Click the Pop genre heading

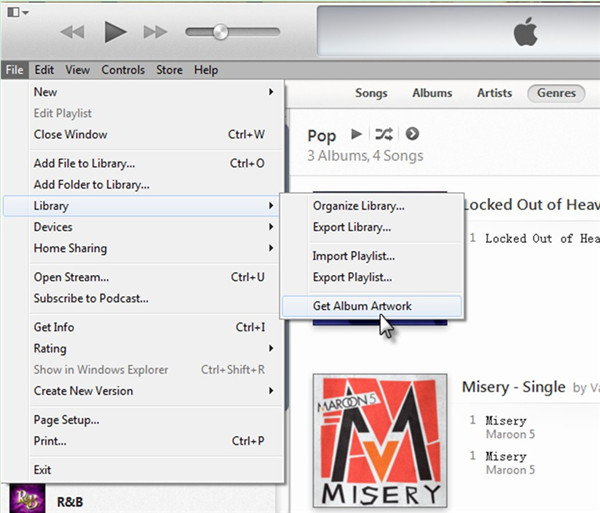pyautogui.click(x=321, y=136)
